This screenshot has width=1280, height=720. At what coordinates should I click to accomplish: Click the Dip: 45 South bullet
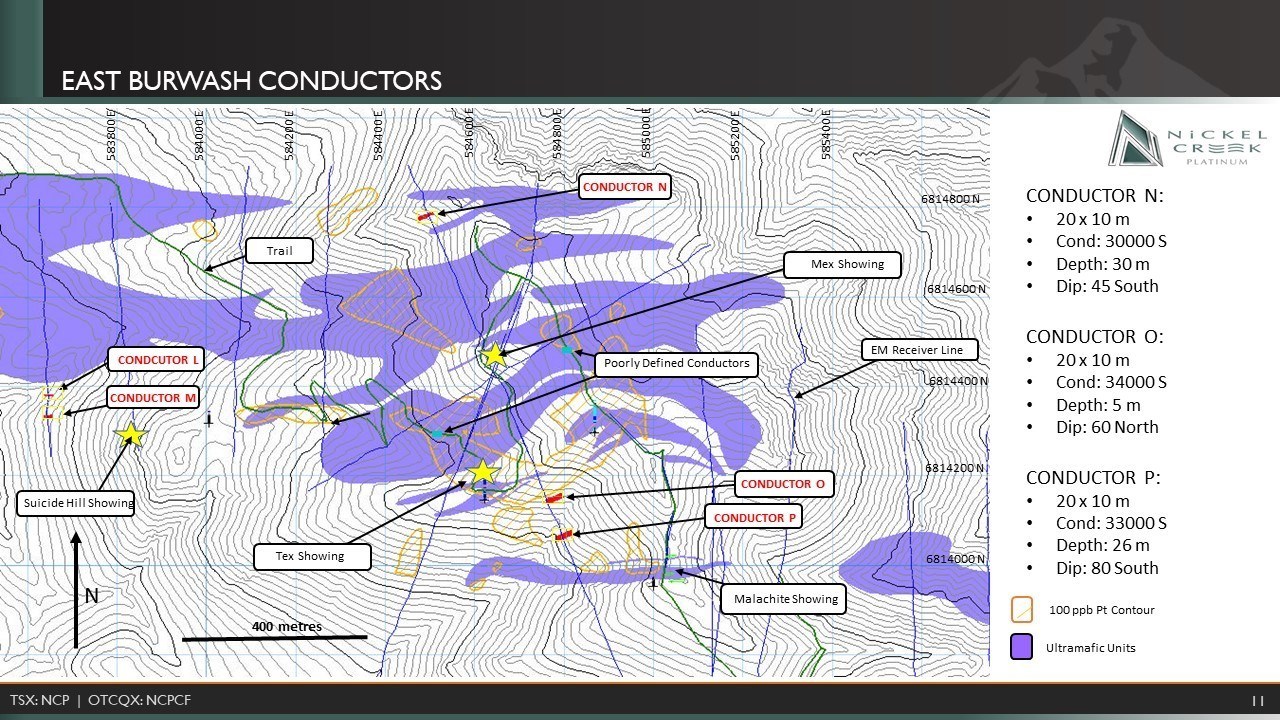pos(1107,287)
